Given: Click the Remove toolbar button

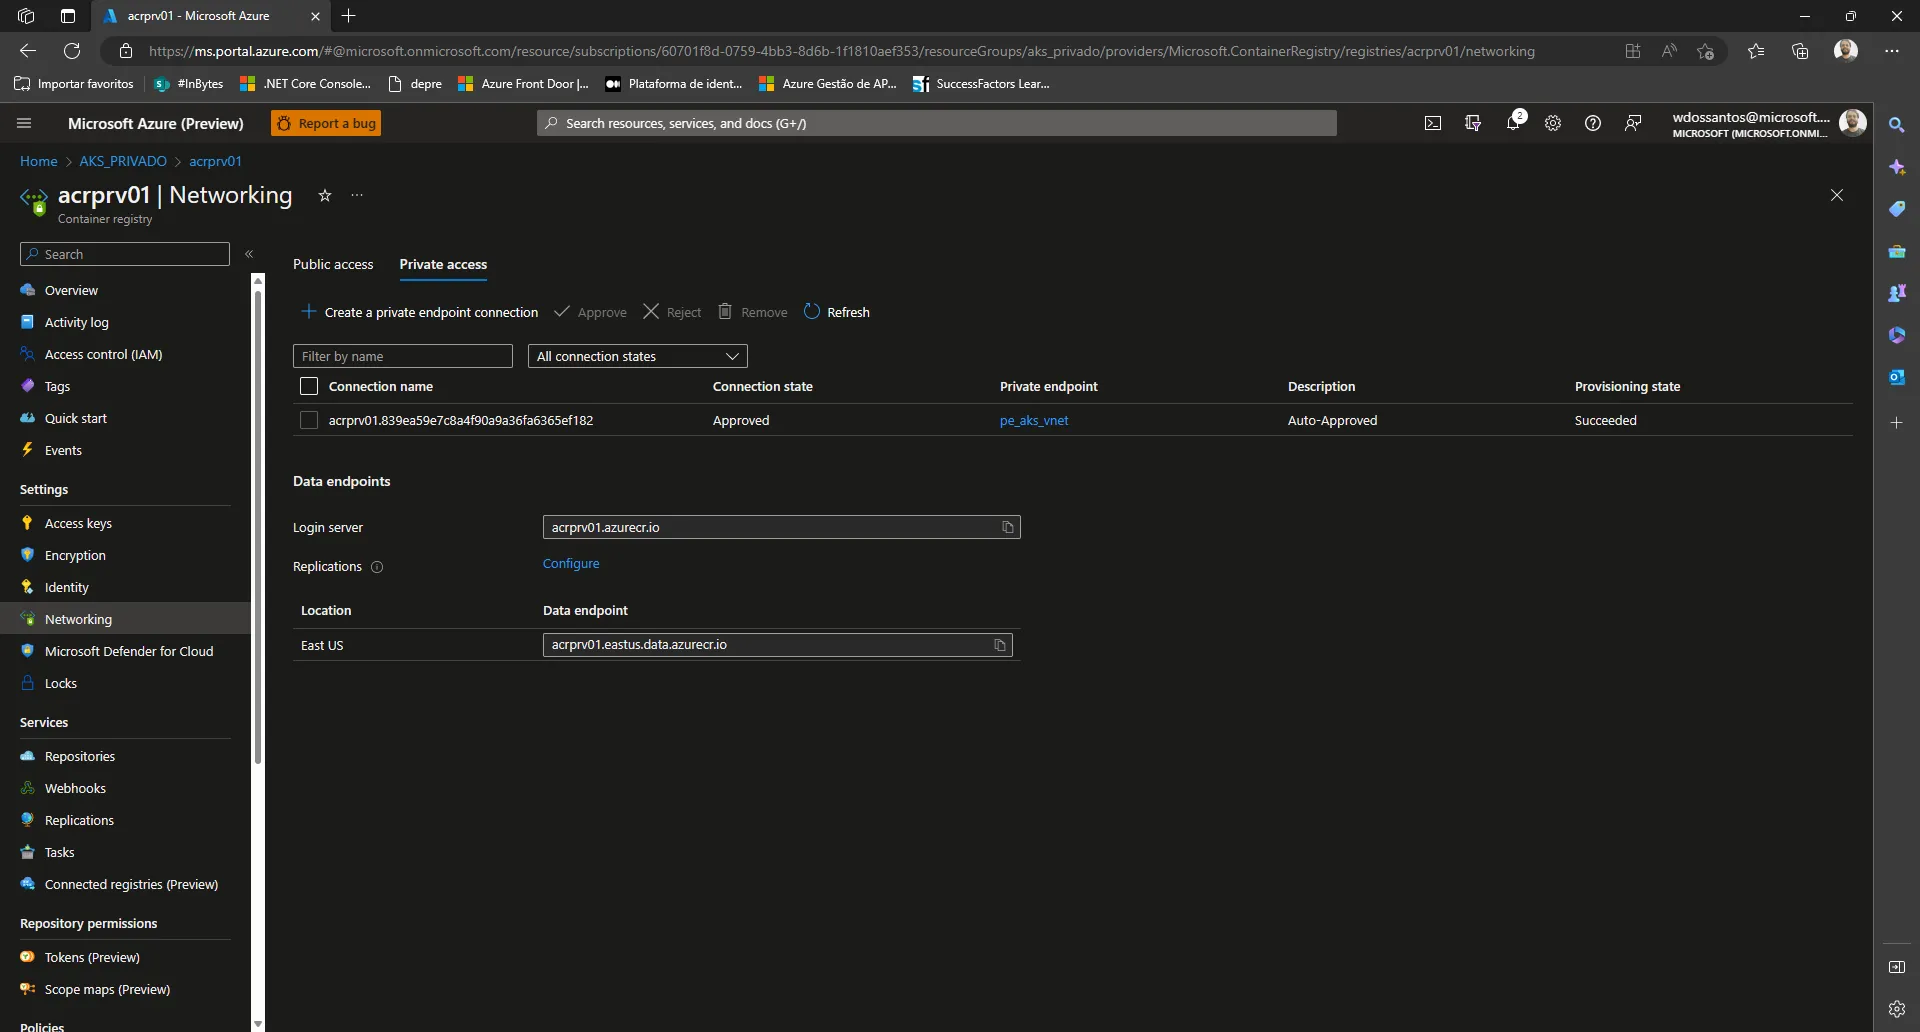Looking at the screenshot, I should (753, 312).
